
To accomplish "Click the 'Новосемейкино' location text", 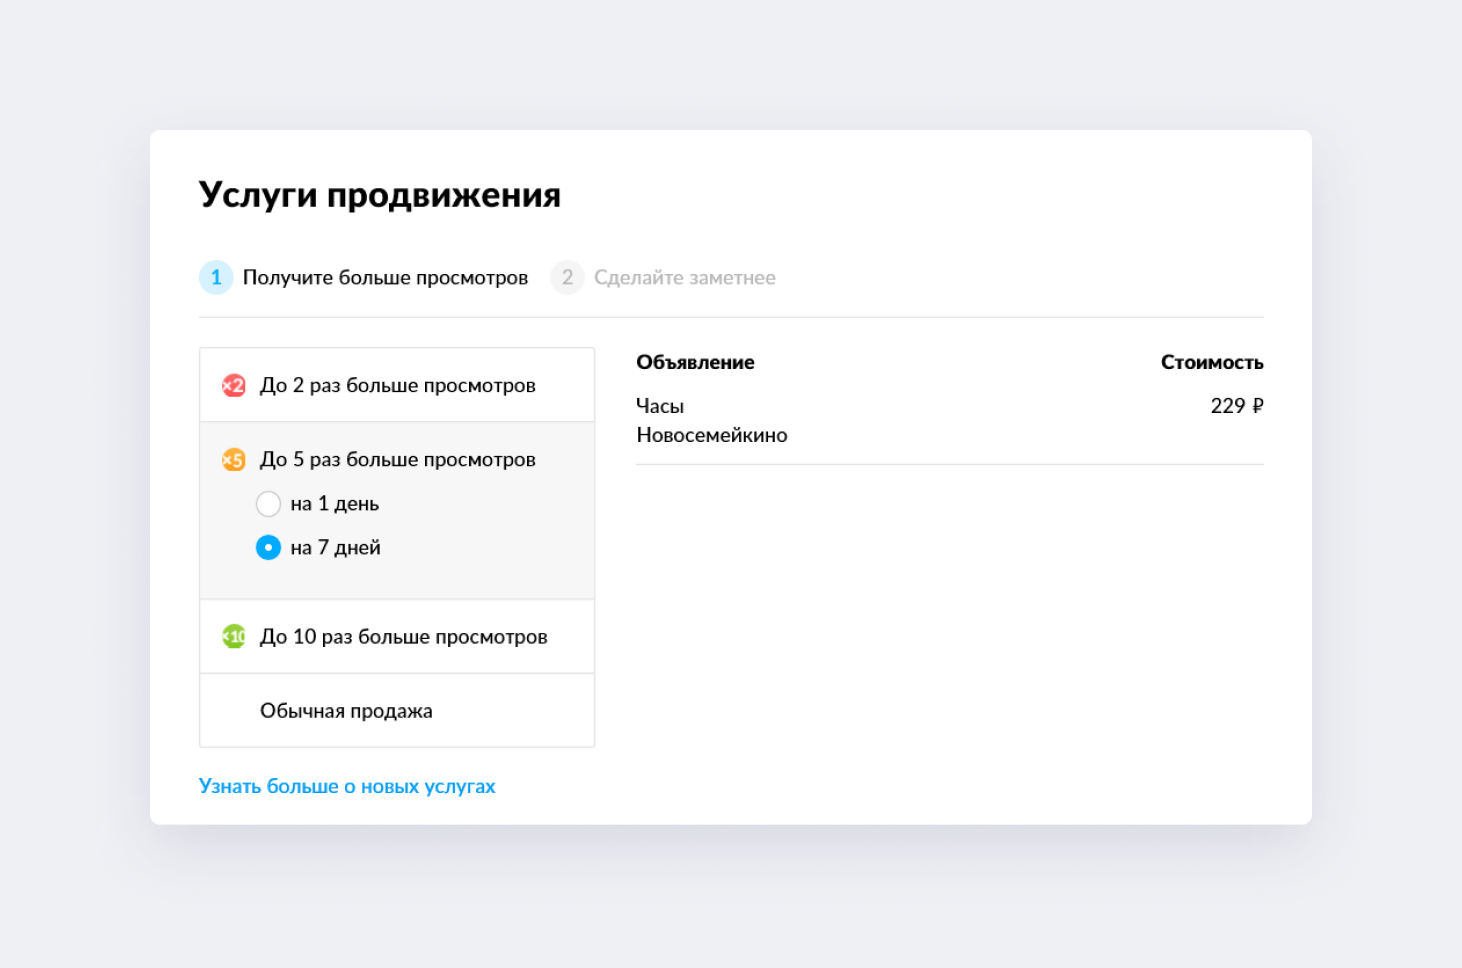I will 712,435.
